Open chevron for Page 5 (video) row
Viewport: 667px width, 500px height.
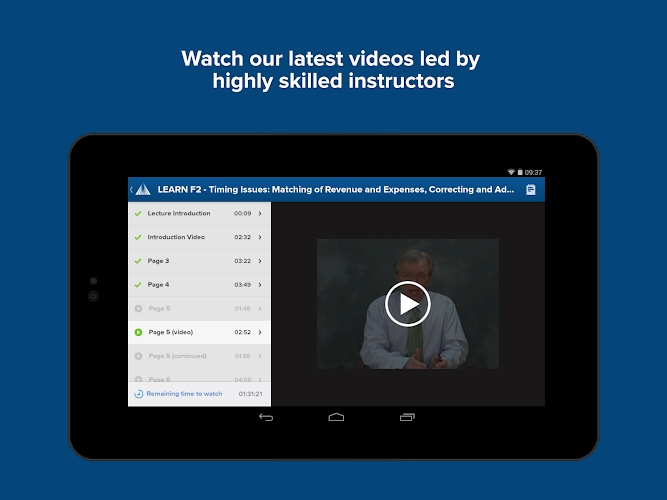(260, 332)
